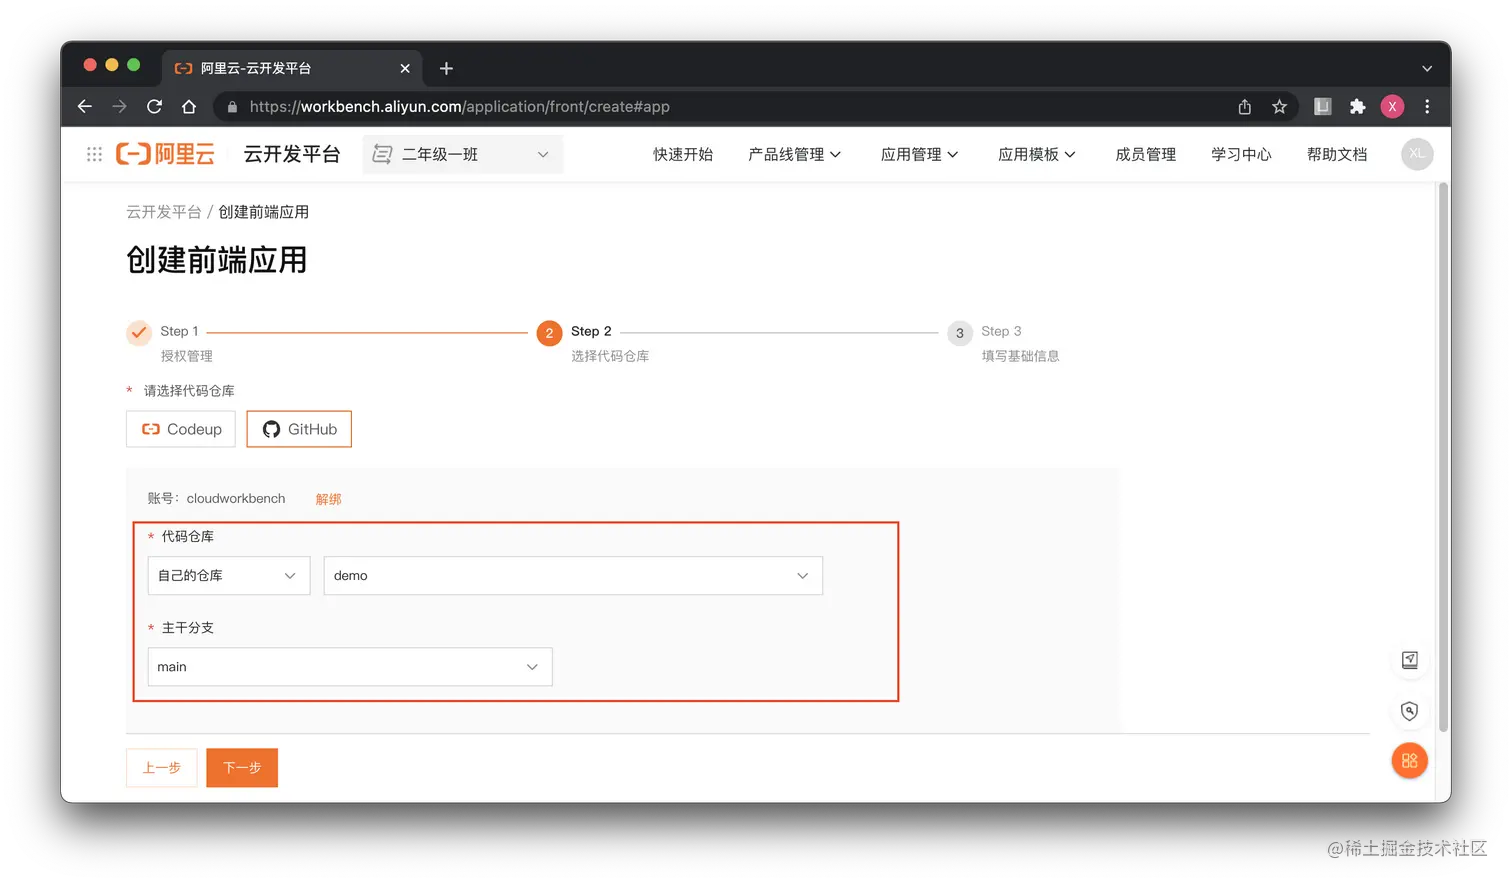The height and width of the screenshot is (883, 1512).
Task: Open the extensions puzzle icon
Action: tap(1357, 106)
